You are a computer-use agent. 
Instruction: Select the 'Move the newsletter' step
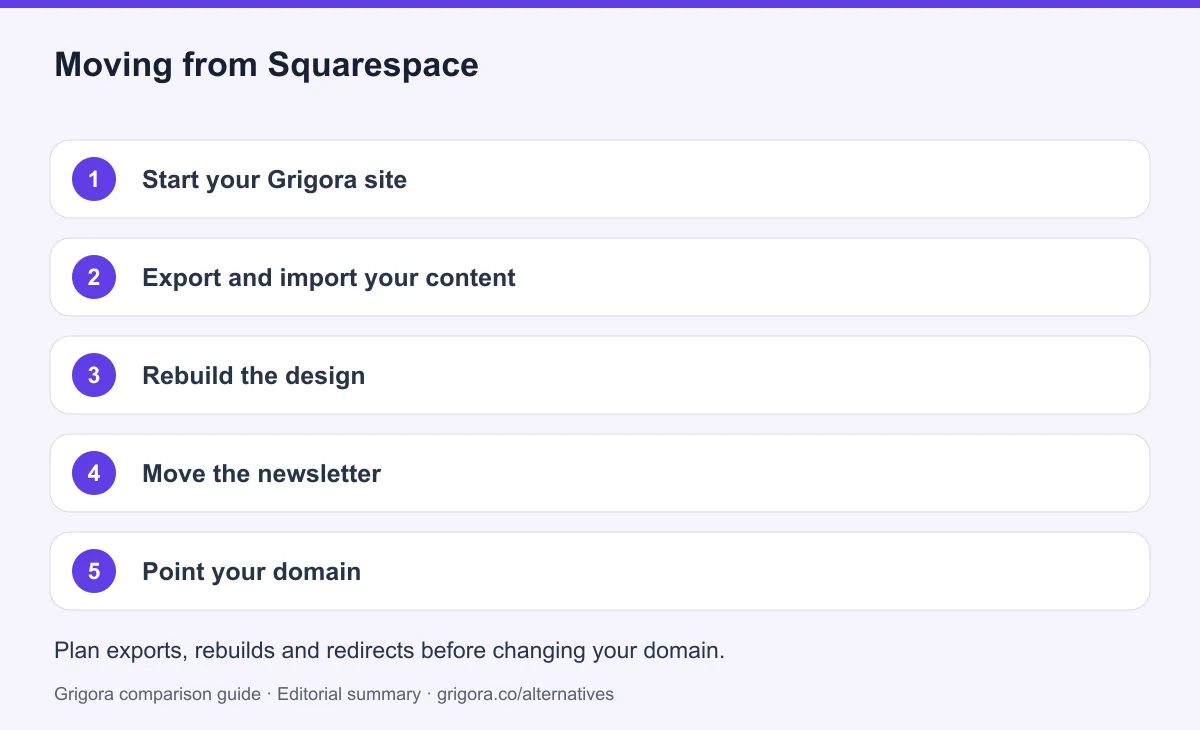click(x=600, y=473)
